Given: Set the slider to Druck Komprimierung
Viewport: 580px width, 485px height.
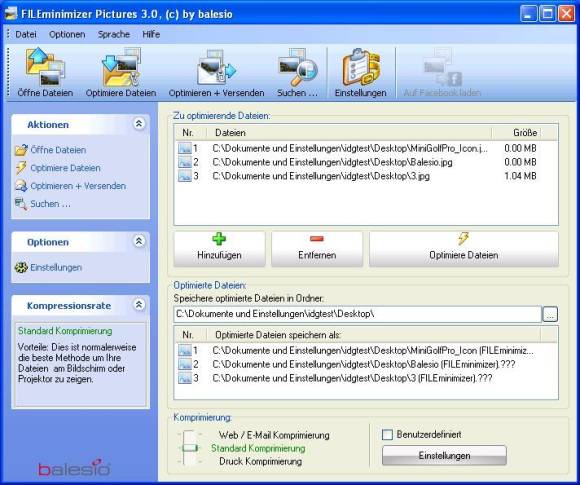Looking at the screenshot, I should pyautogui.click(x=189, y=461).
